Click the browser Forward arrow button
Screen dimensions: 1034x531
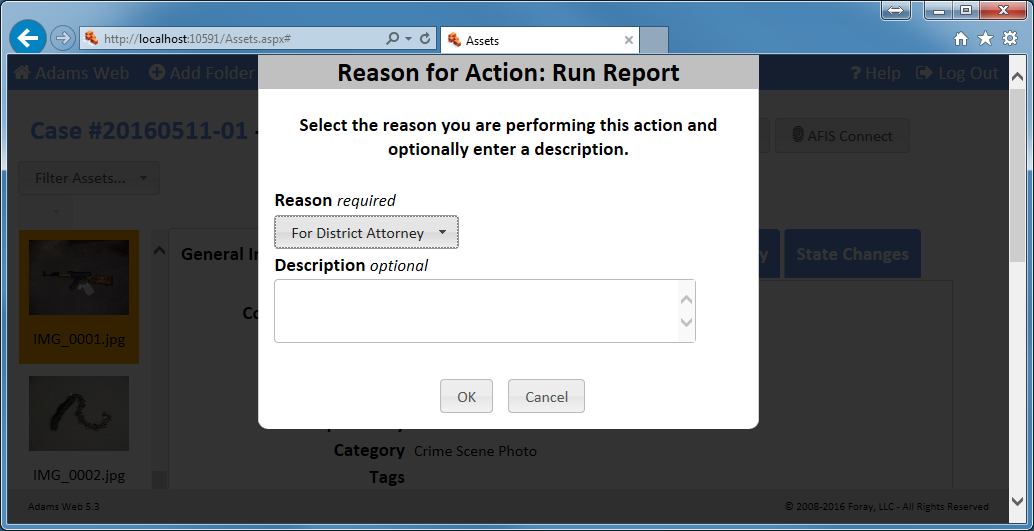pos(62,39)
